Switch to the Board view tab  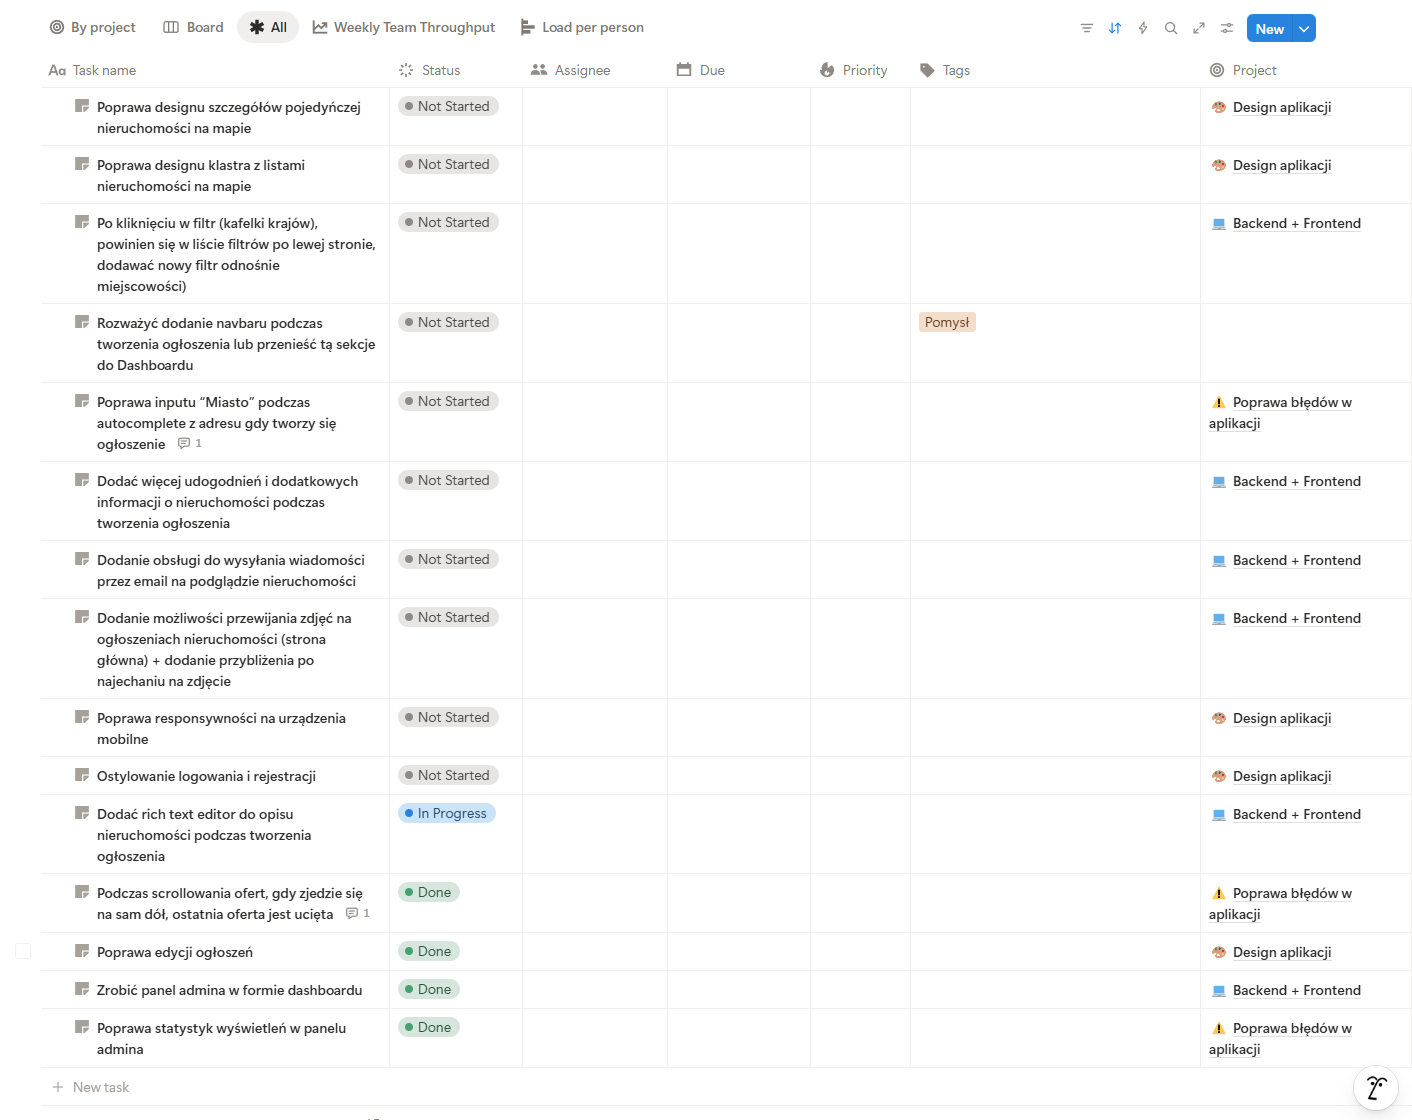click(x=194, y=27)
